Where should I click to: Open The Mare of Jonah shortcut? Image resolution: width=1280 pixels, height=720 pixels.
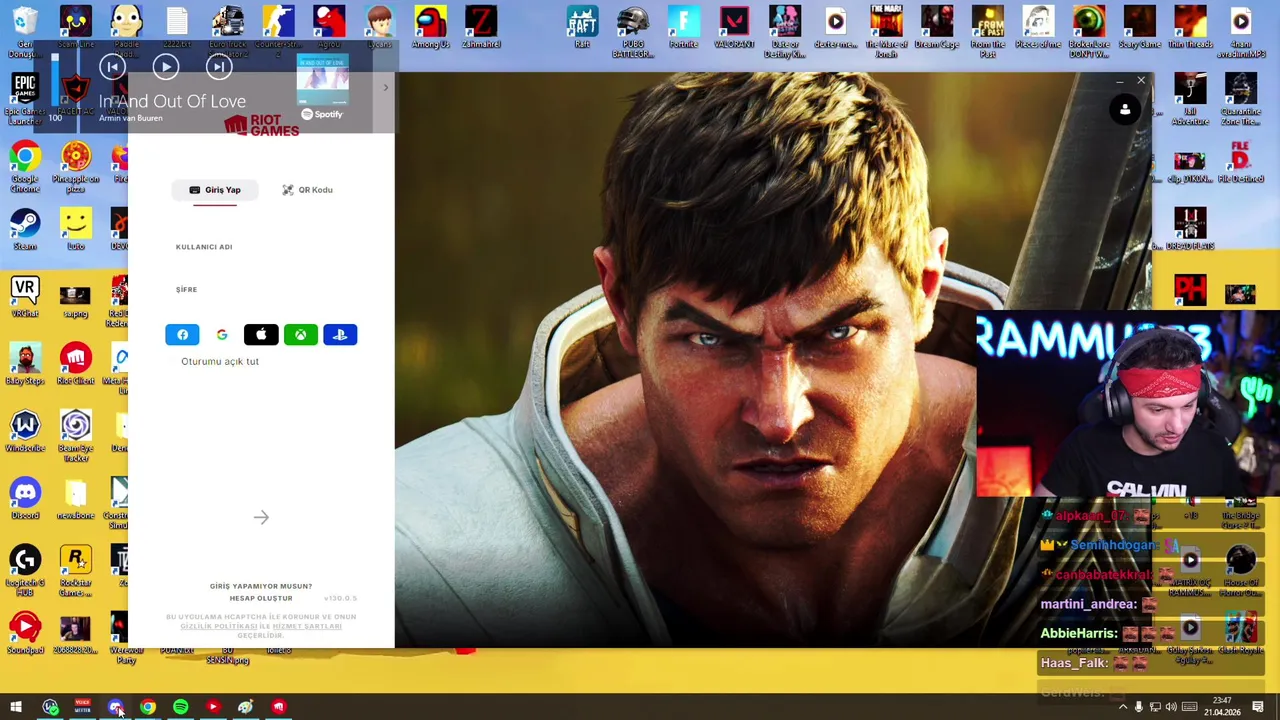coord(886,31)
